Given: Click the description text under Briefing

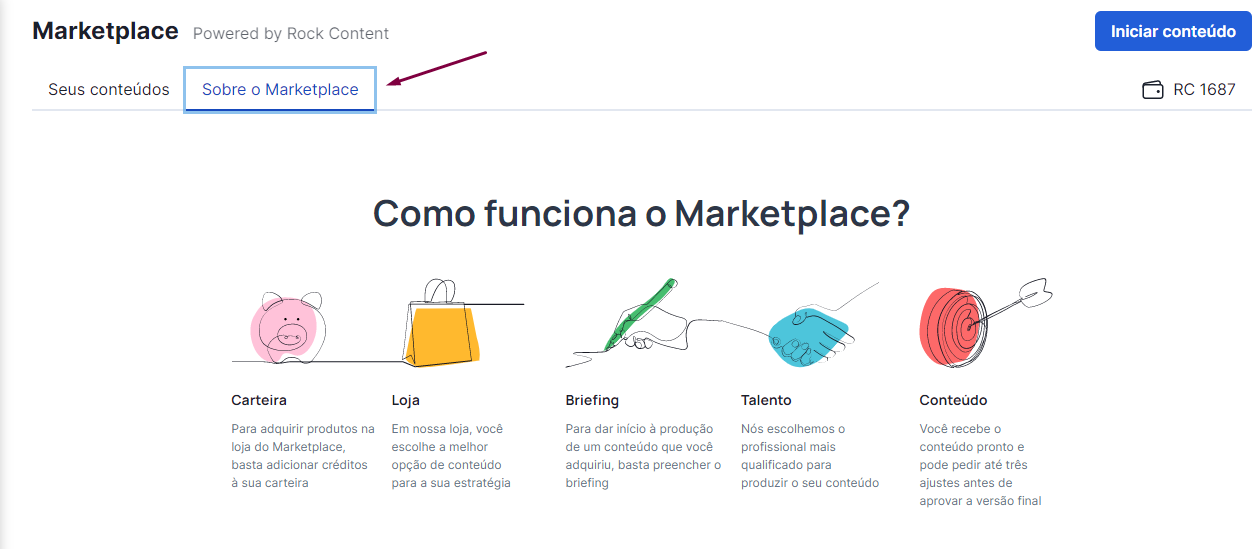Looking at the screenshot, I should click(643, 456).
